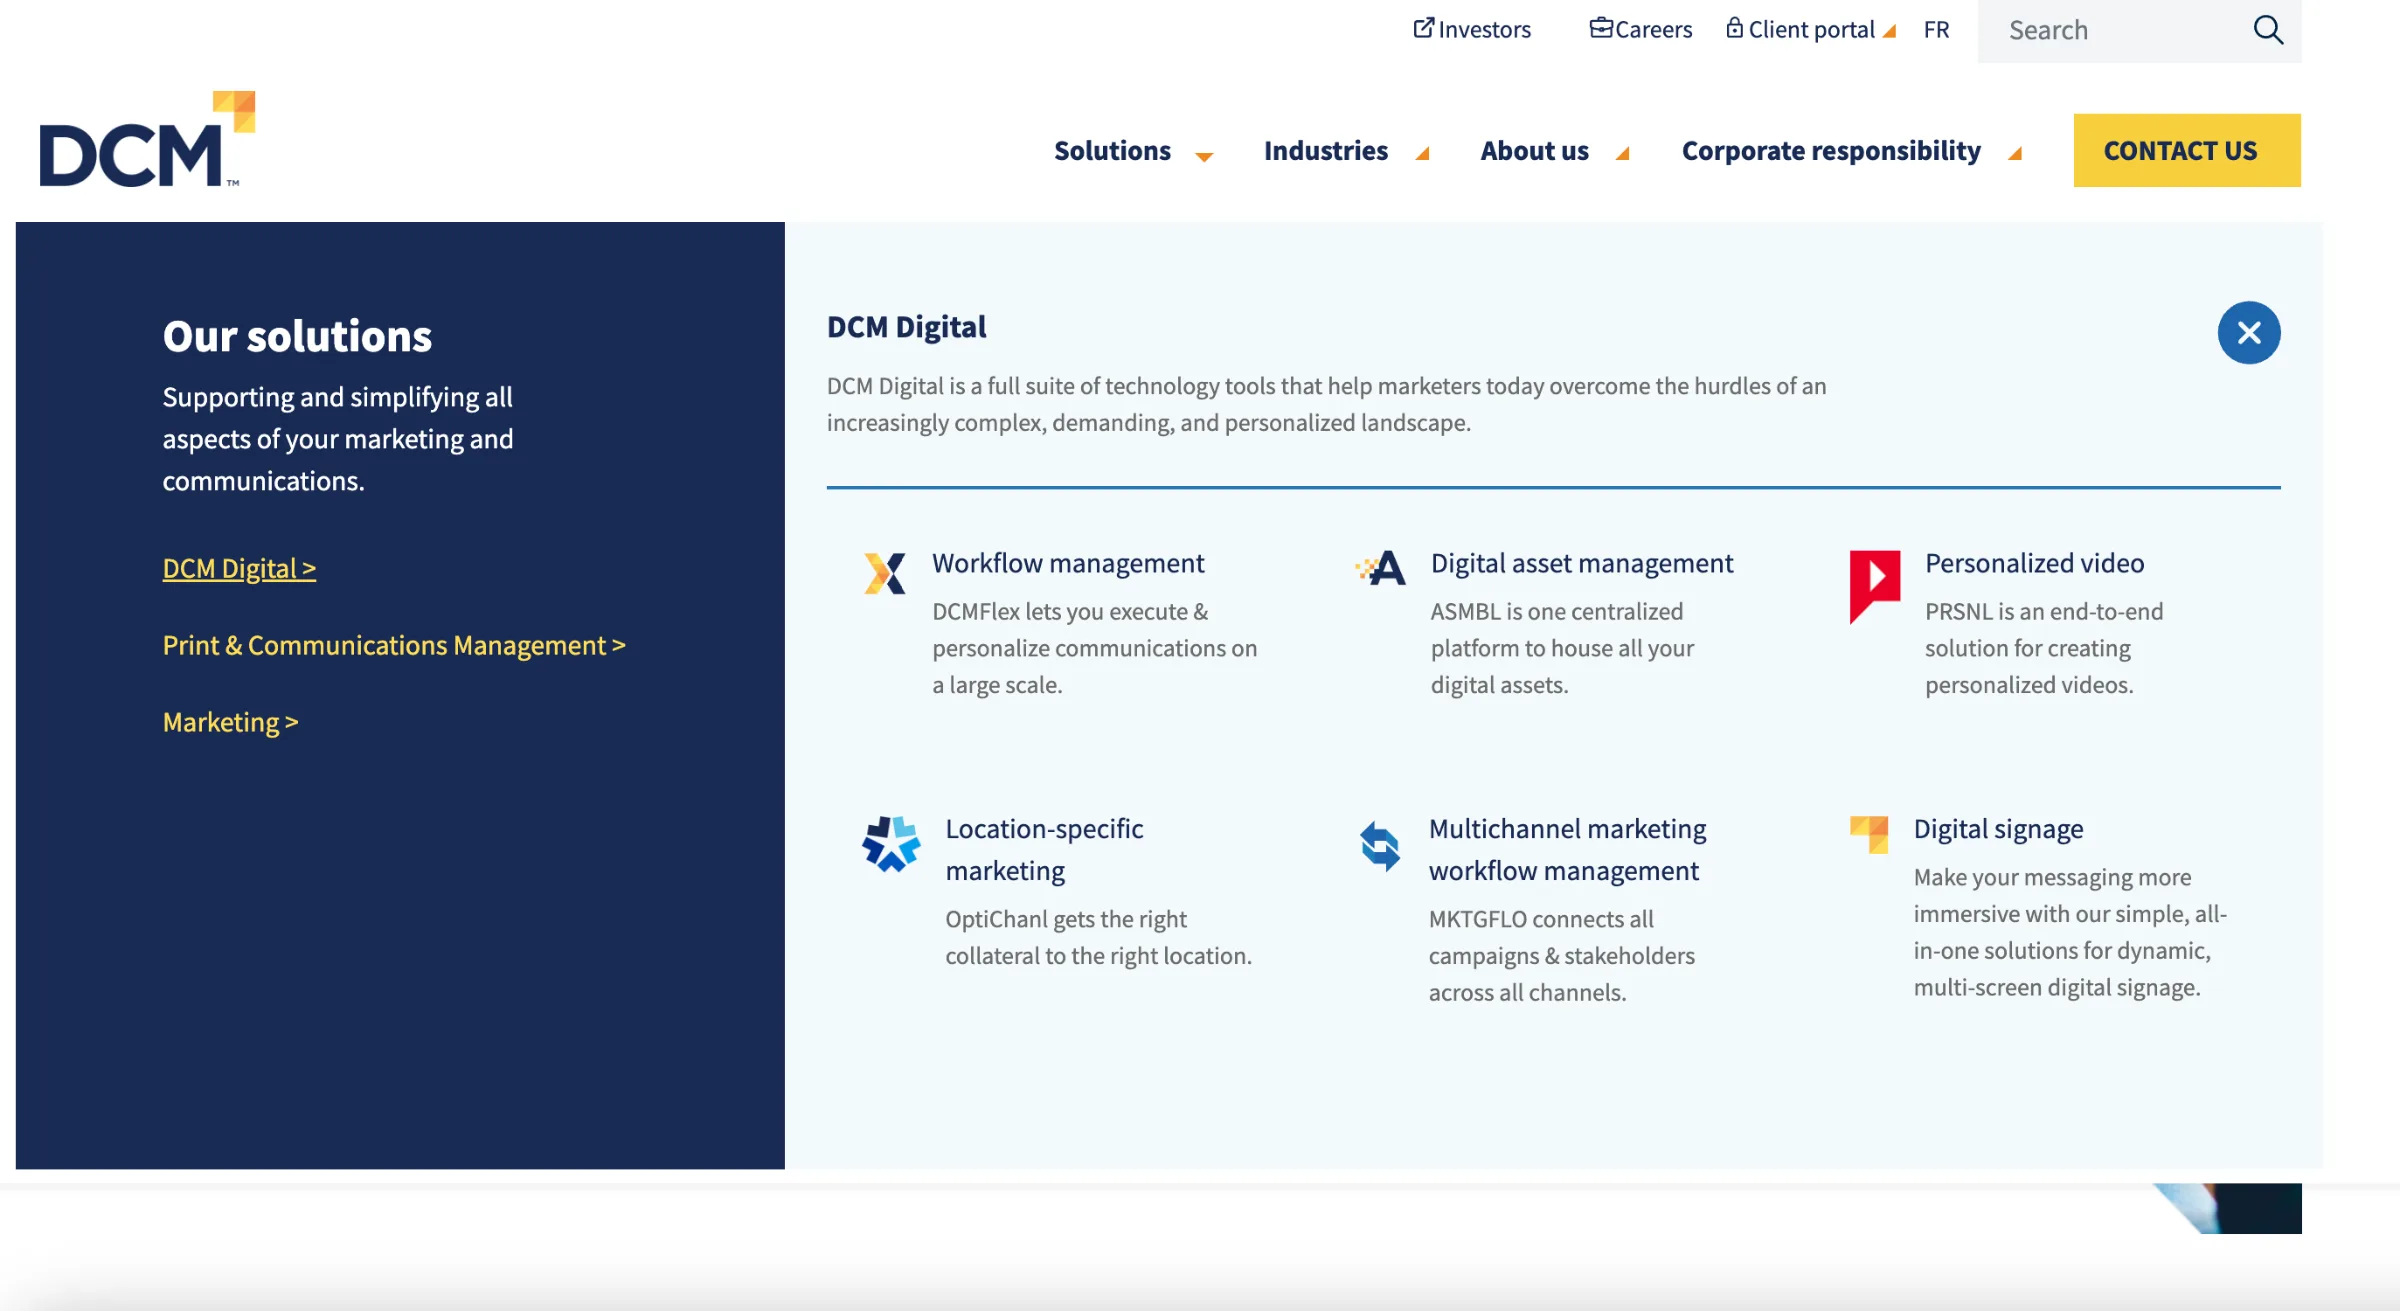Collapse the Solutions dropdown arrow
2400x1311 pixels.
[x=1204, y=155]
